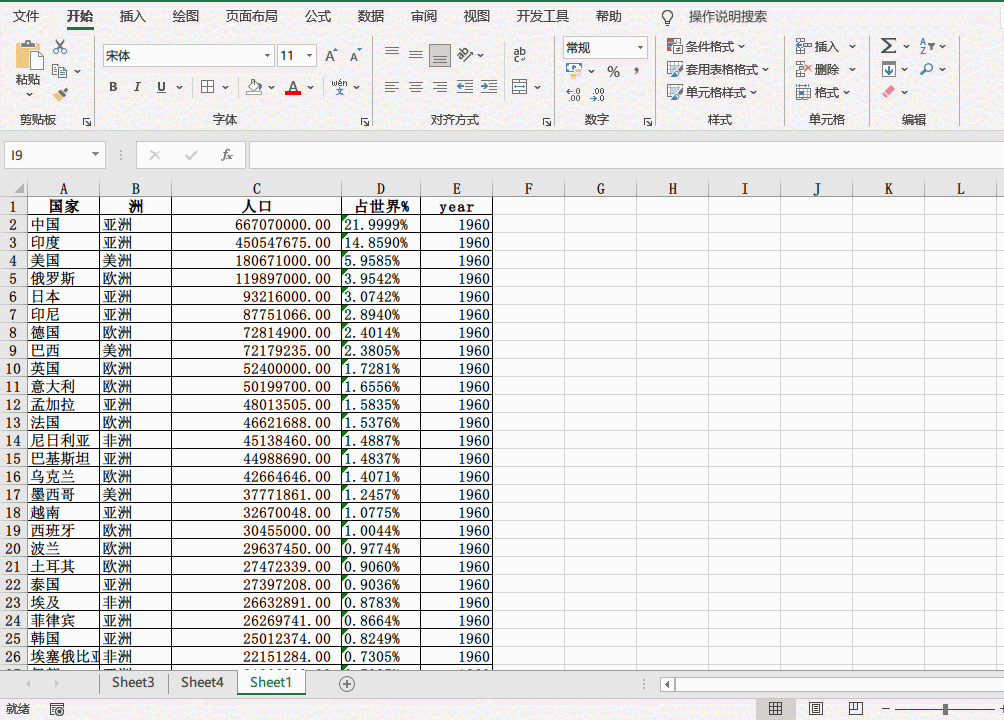This screenshot has width=1004, height=720.
Task: Toggle italic formatting
Action: tap(137, 86)
